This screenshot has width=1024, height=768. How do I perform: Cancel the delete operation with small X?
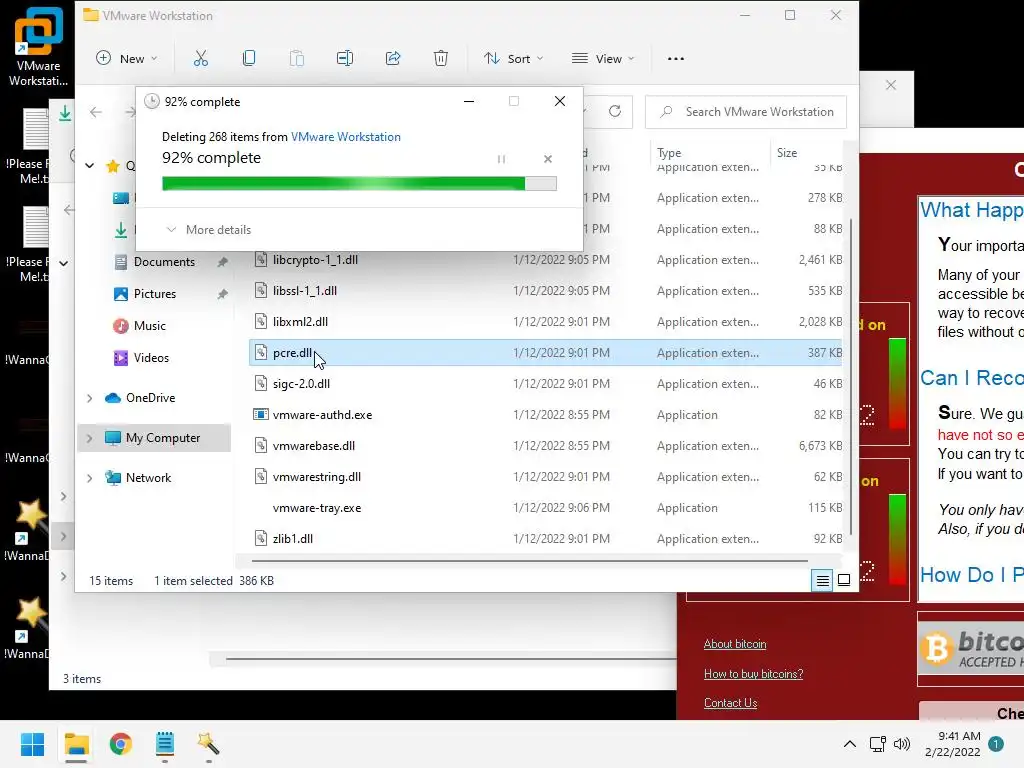point(548,159)
